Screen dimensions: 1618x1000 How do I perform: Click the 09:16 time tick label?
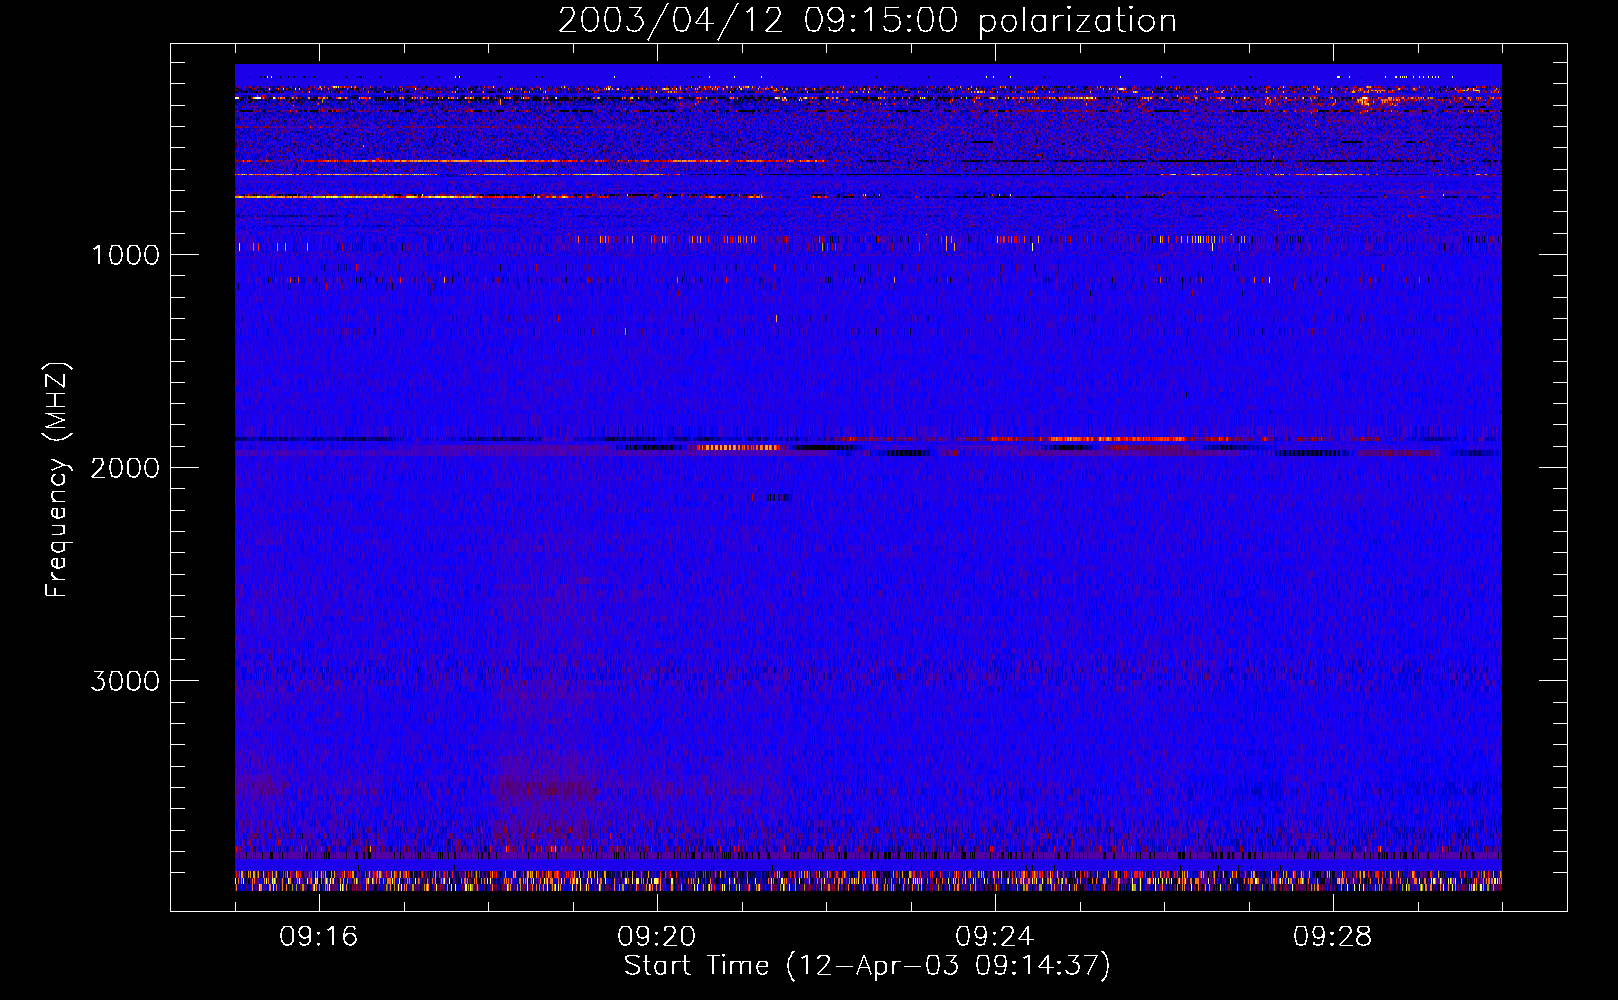pos(319,937)
